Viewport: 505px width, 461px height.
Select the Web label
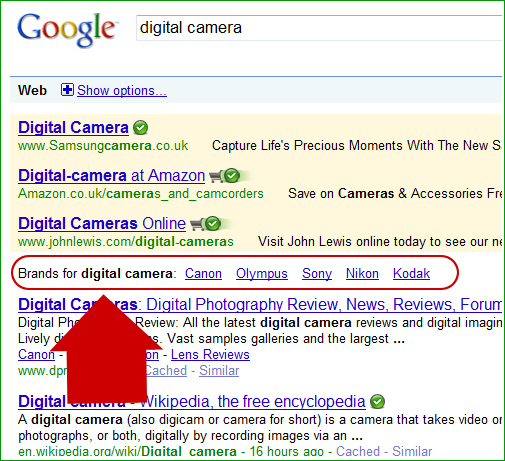[32, 90]
